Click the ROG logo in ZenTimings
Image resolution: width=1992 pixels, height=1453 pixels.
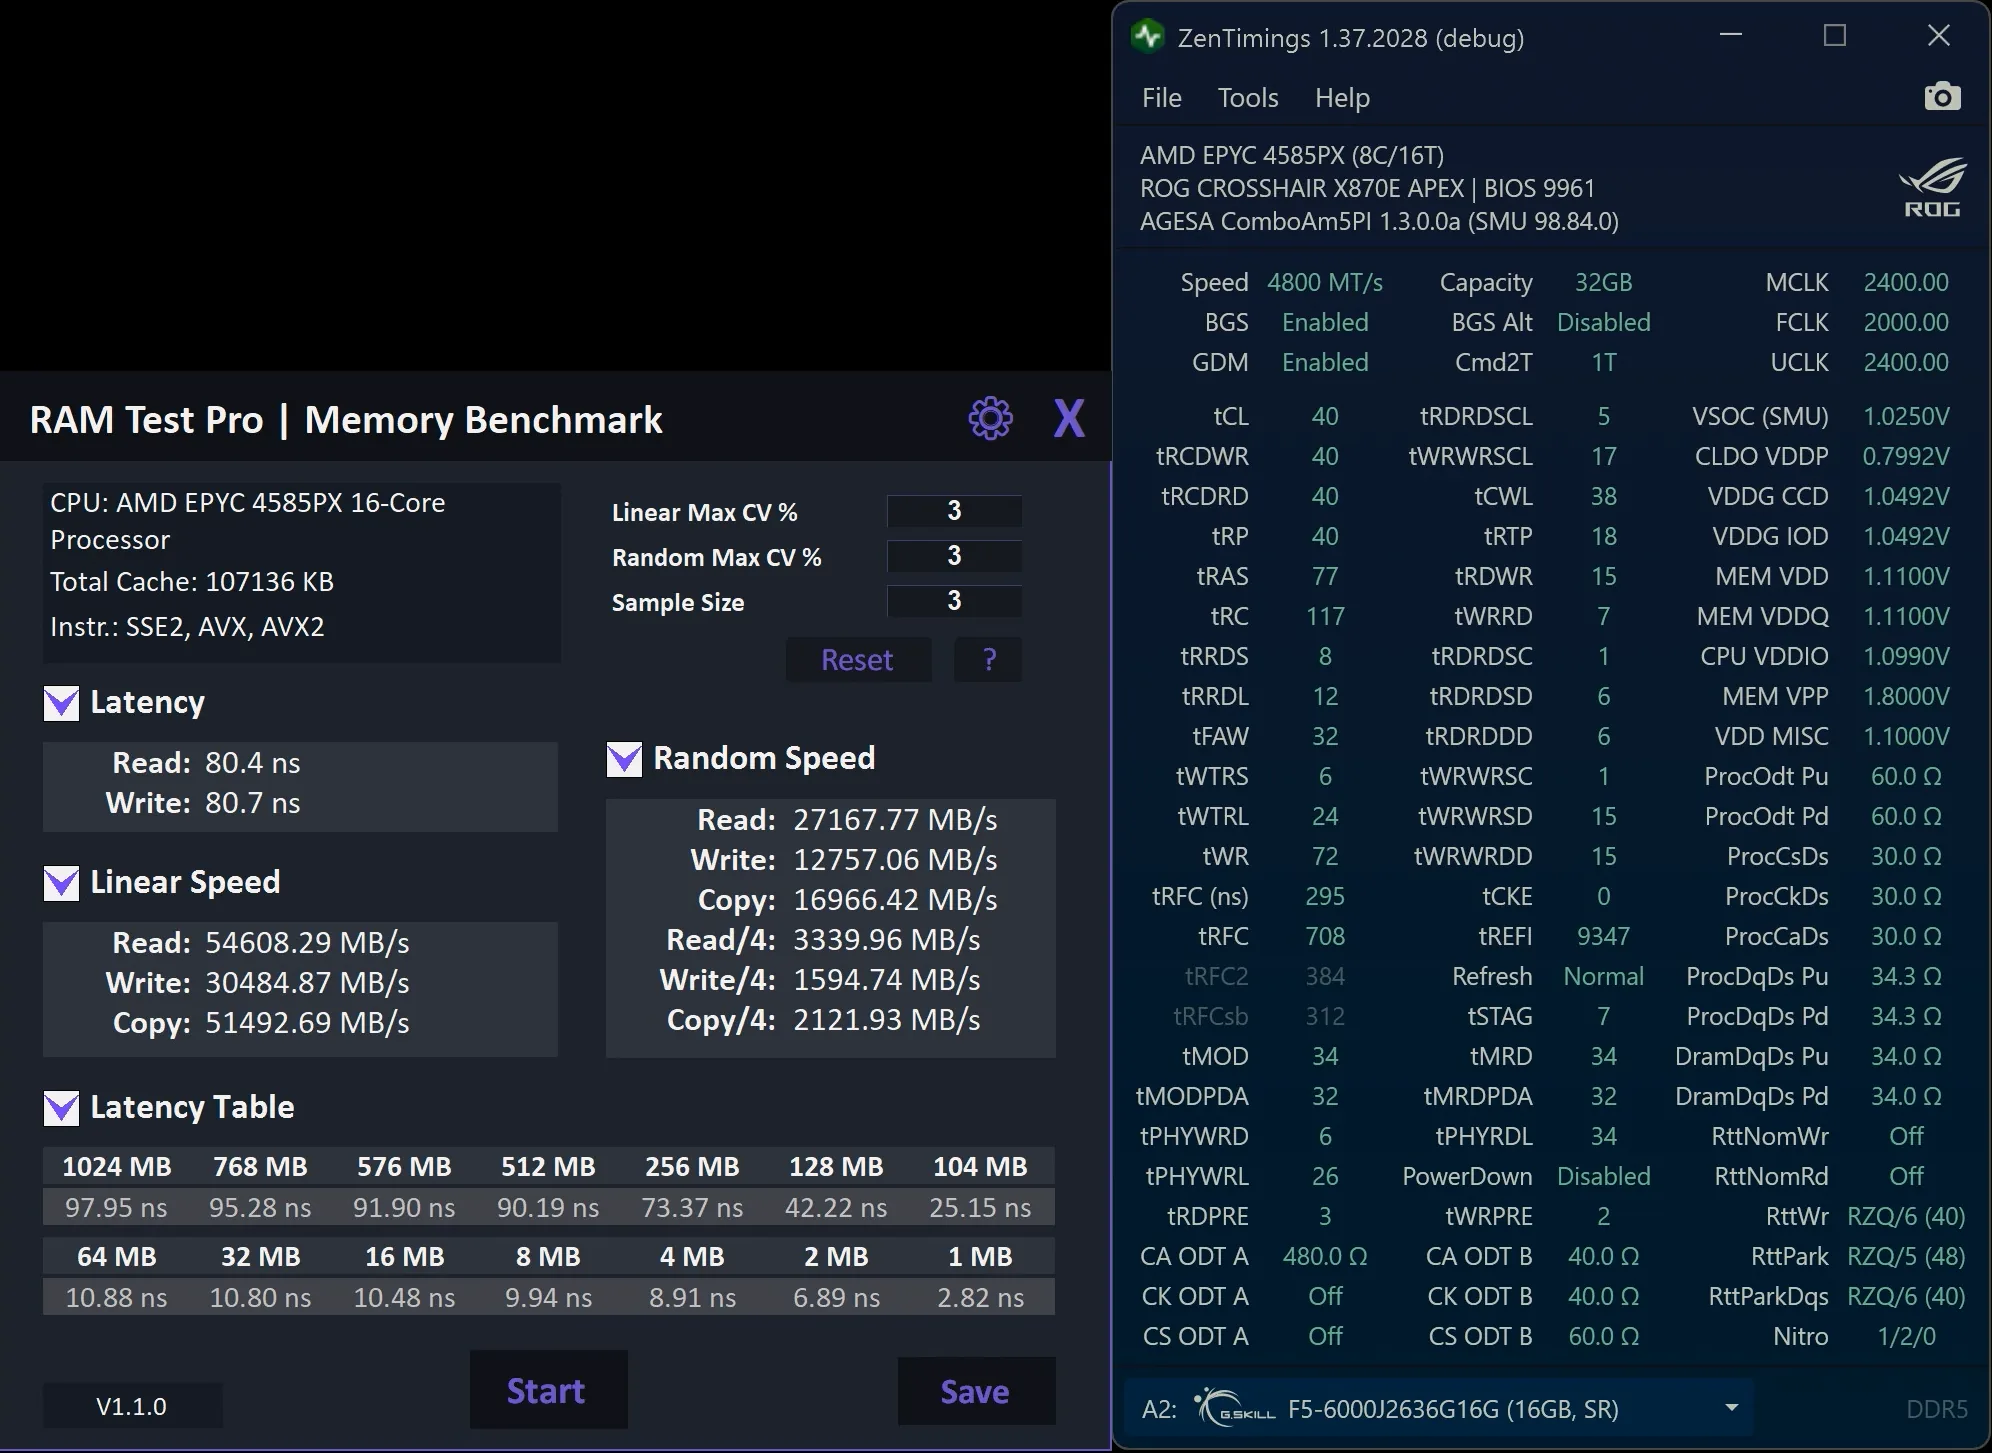pyautogui.click(x=1932, y=187)
